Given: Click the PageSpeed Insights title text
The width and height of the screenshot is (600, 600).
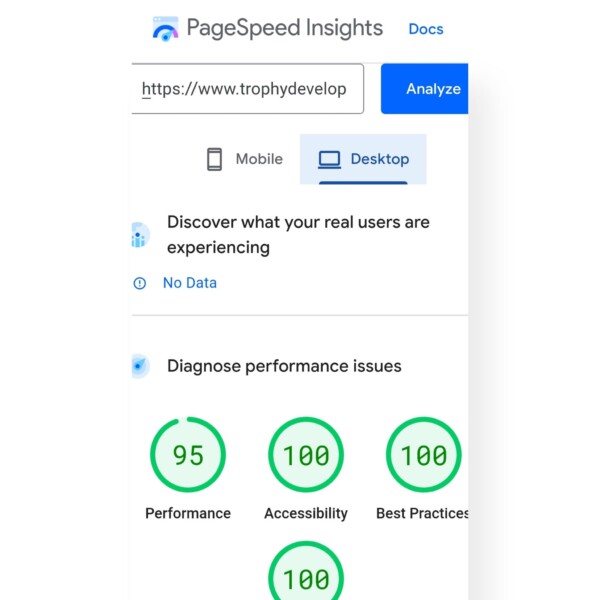Looking at the screenshot, I should tap(285, 28).
